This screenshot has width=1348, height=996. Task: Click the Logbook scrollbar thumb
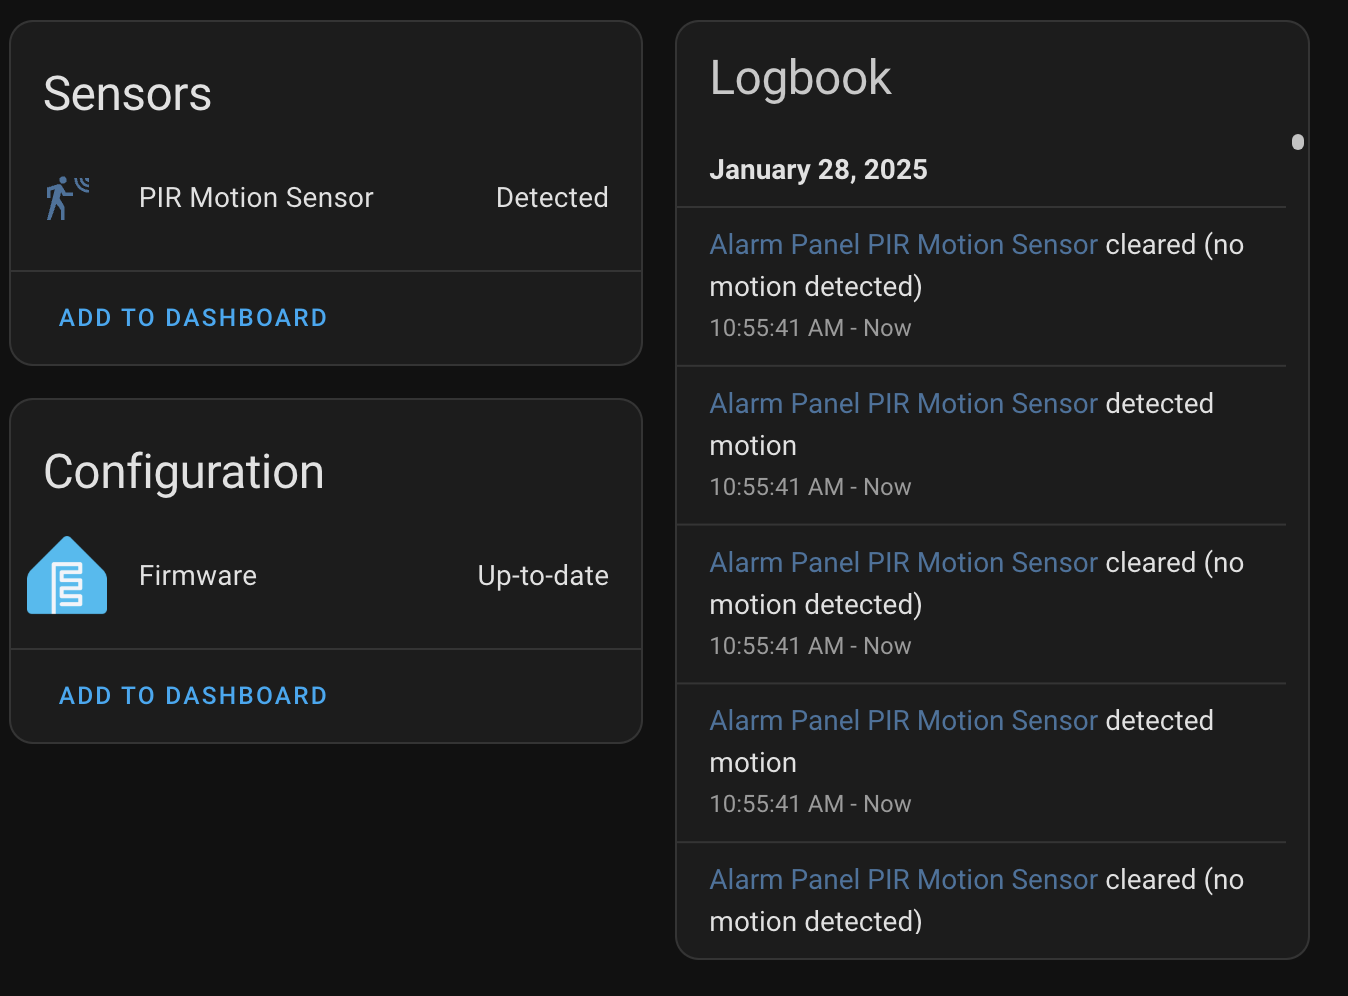pos(1298,142)
